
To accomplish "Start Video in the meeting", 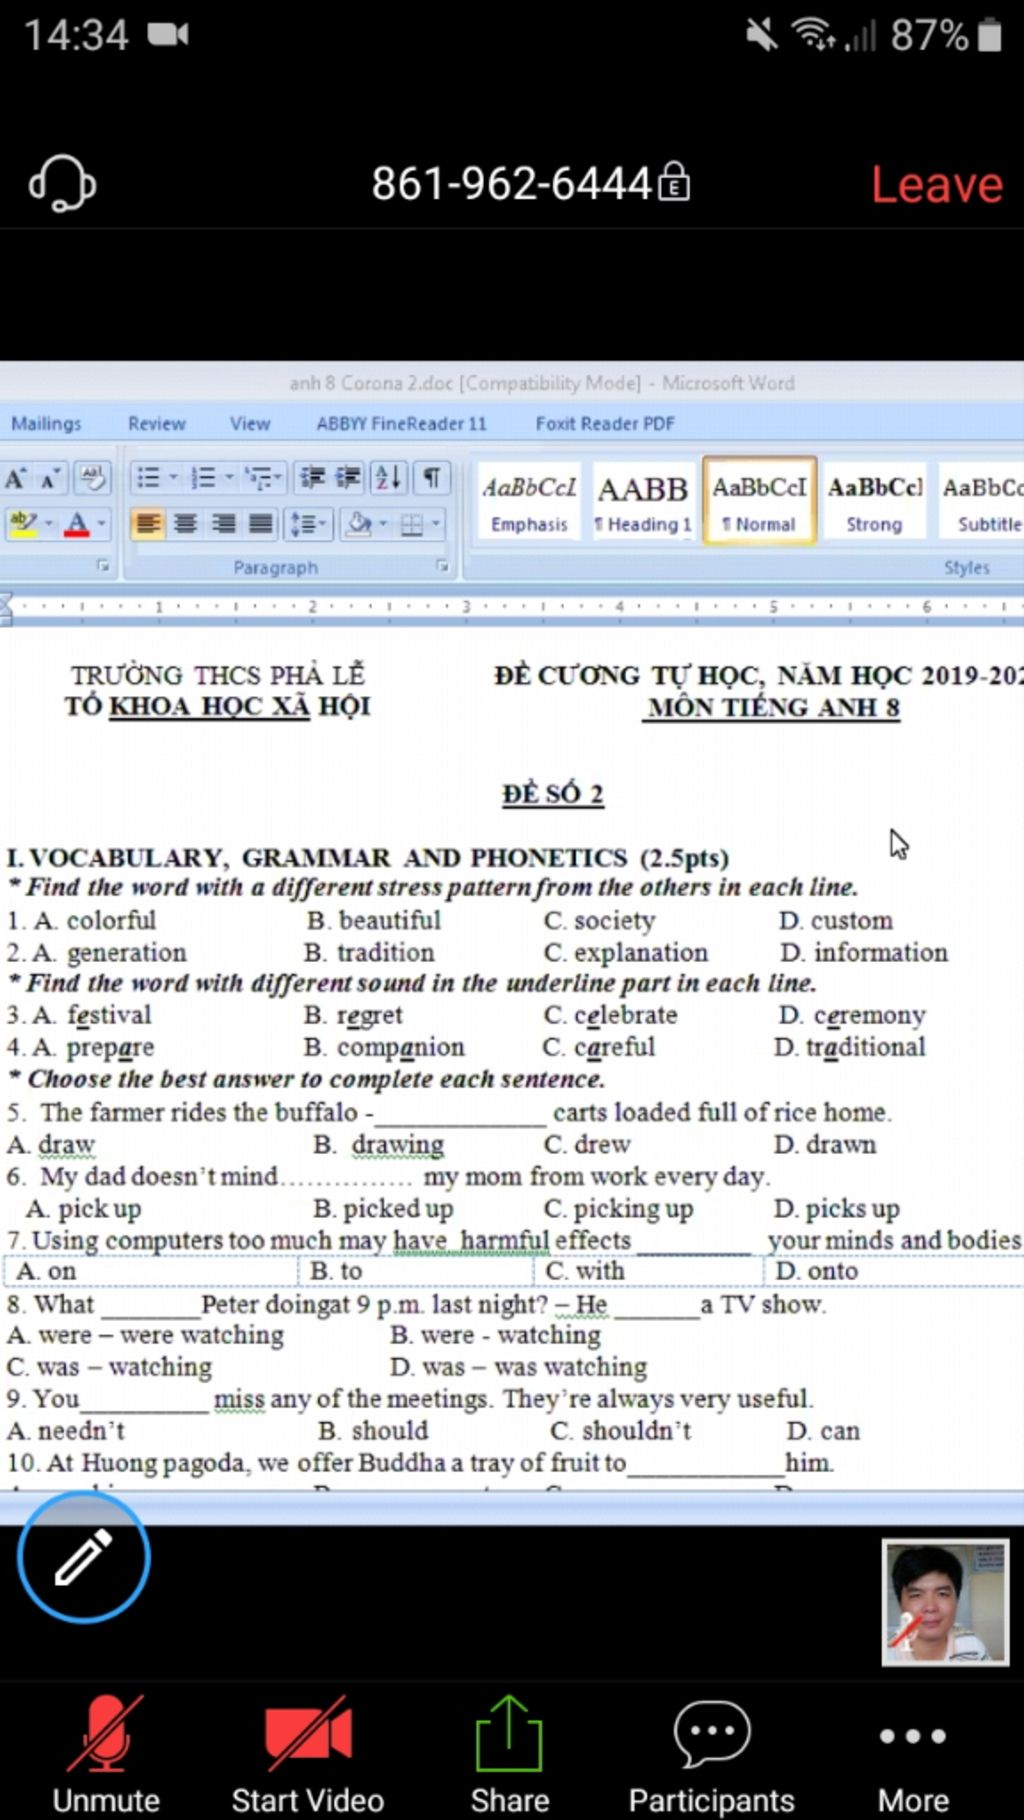I will pos(308,1754).
